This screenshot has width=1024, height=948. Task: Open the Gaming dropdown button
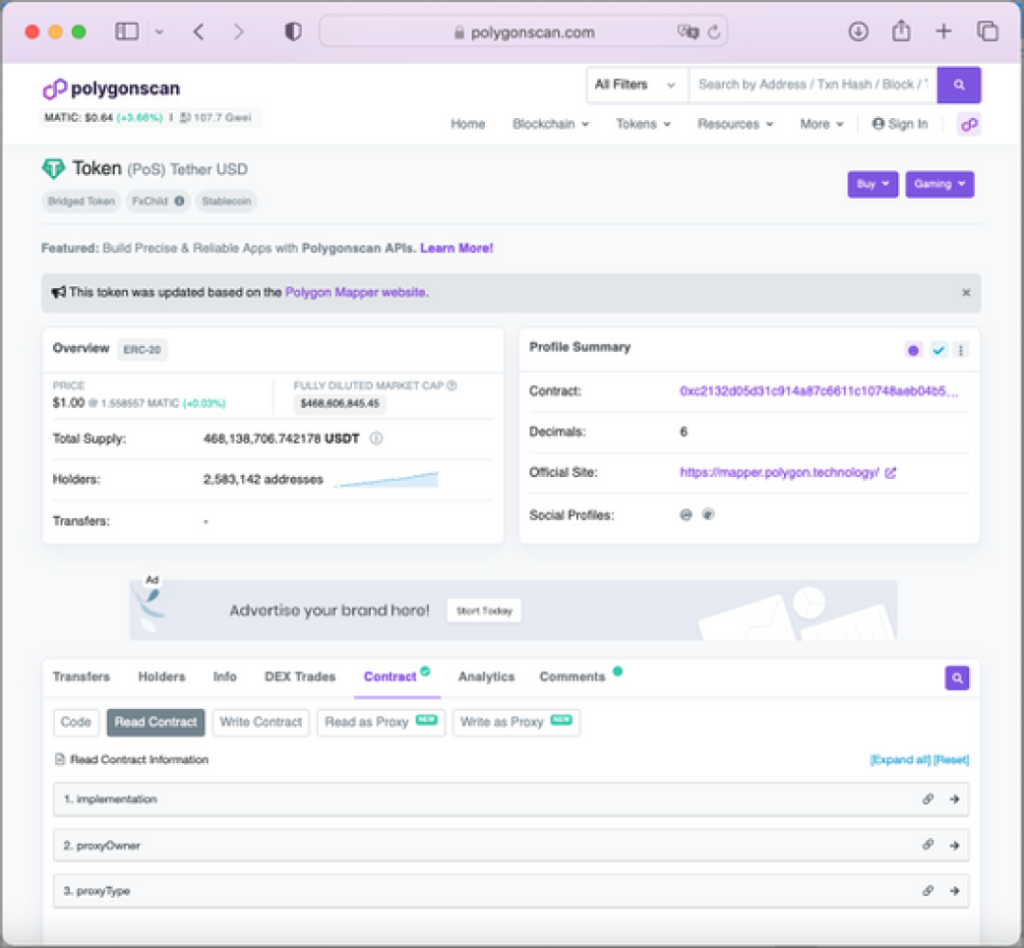[940, 184]
